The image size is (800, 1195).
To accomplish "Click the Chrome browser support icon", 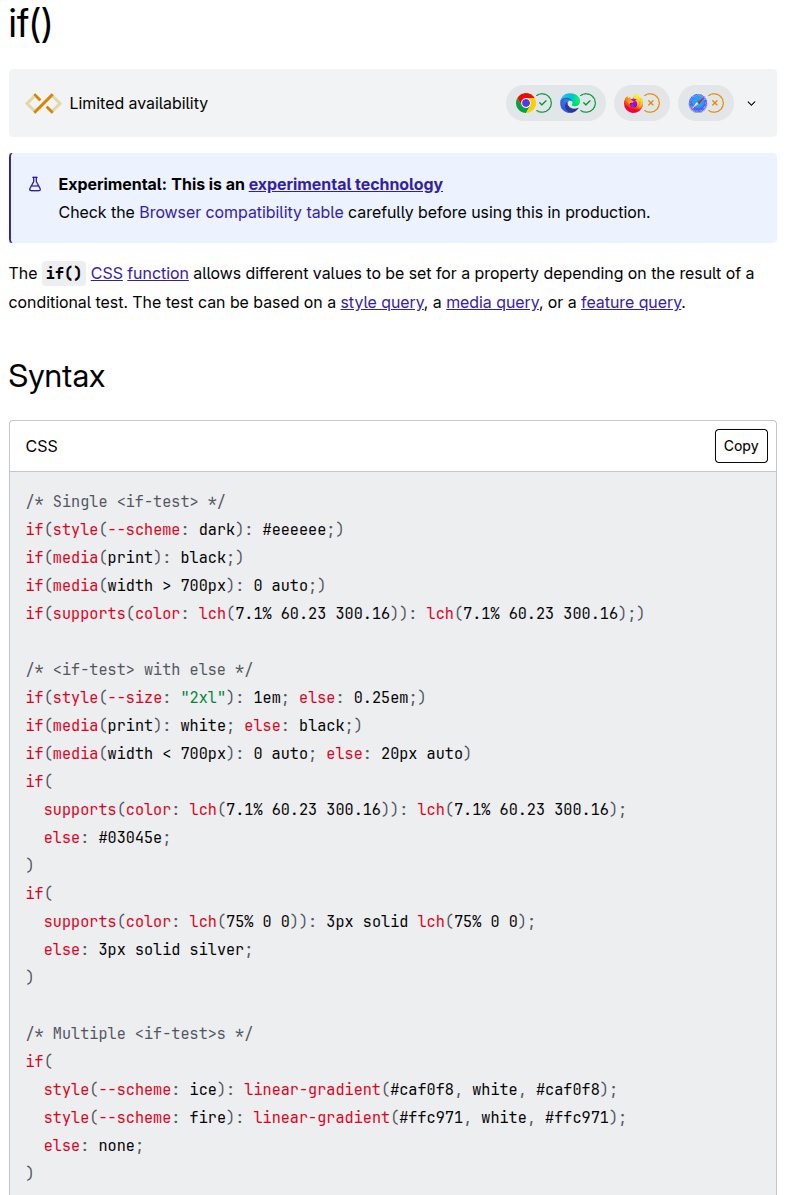I will 525,103.
